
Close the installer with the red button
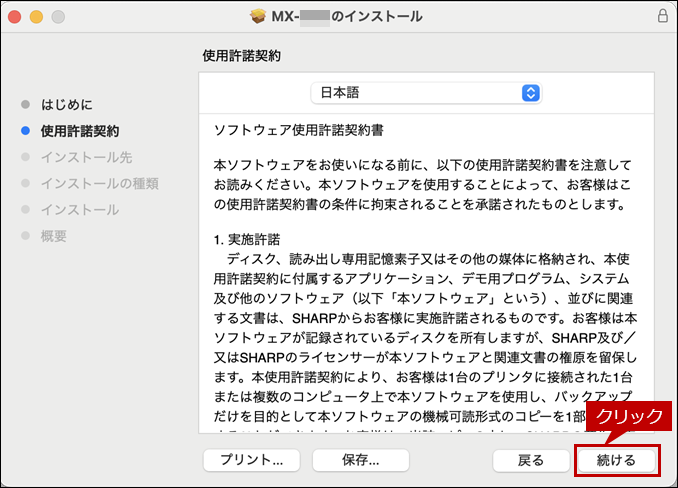(x=17, y=17)
